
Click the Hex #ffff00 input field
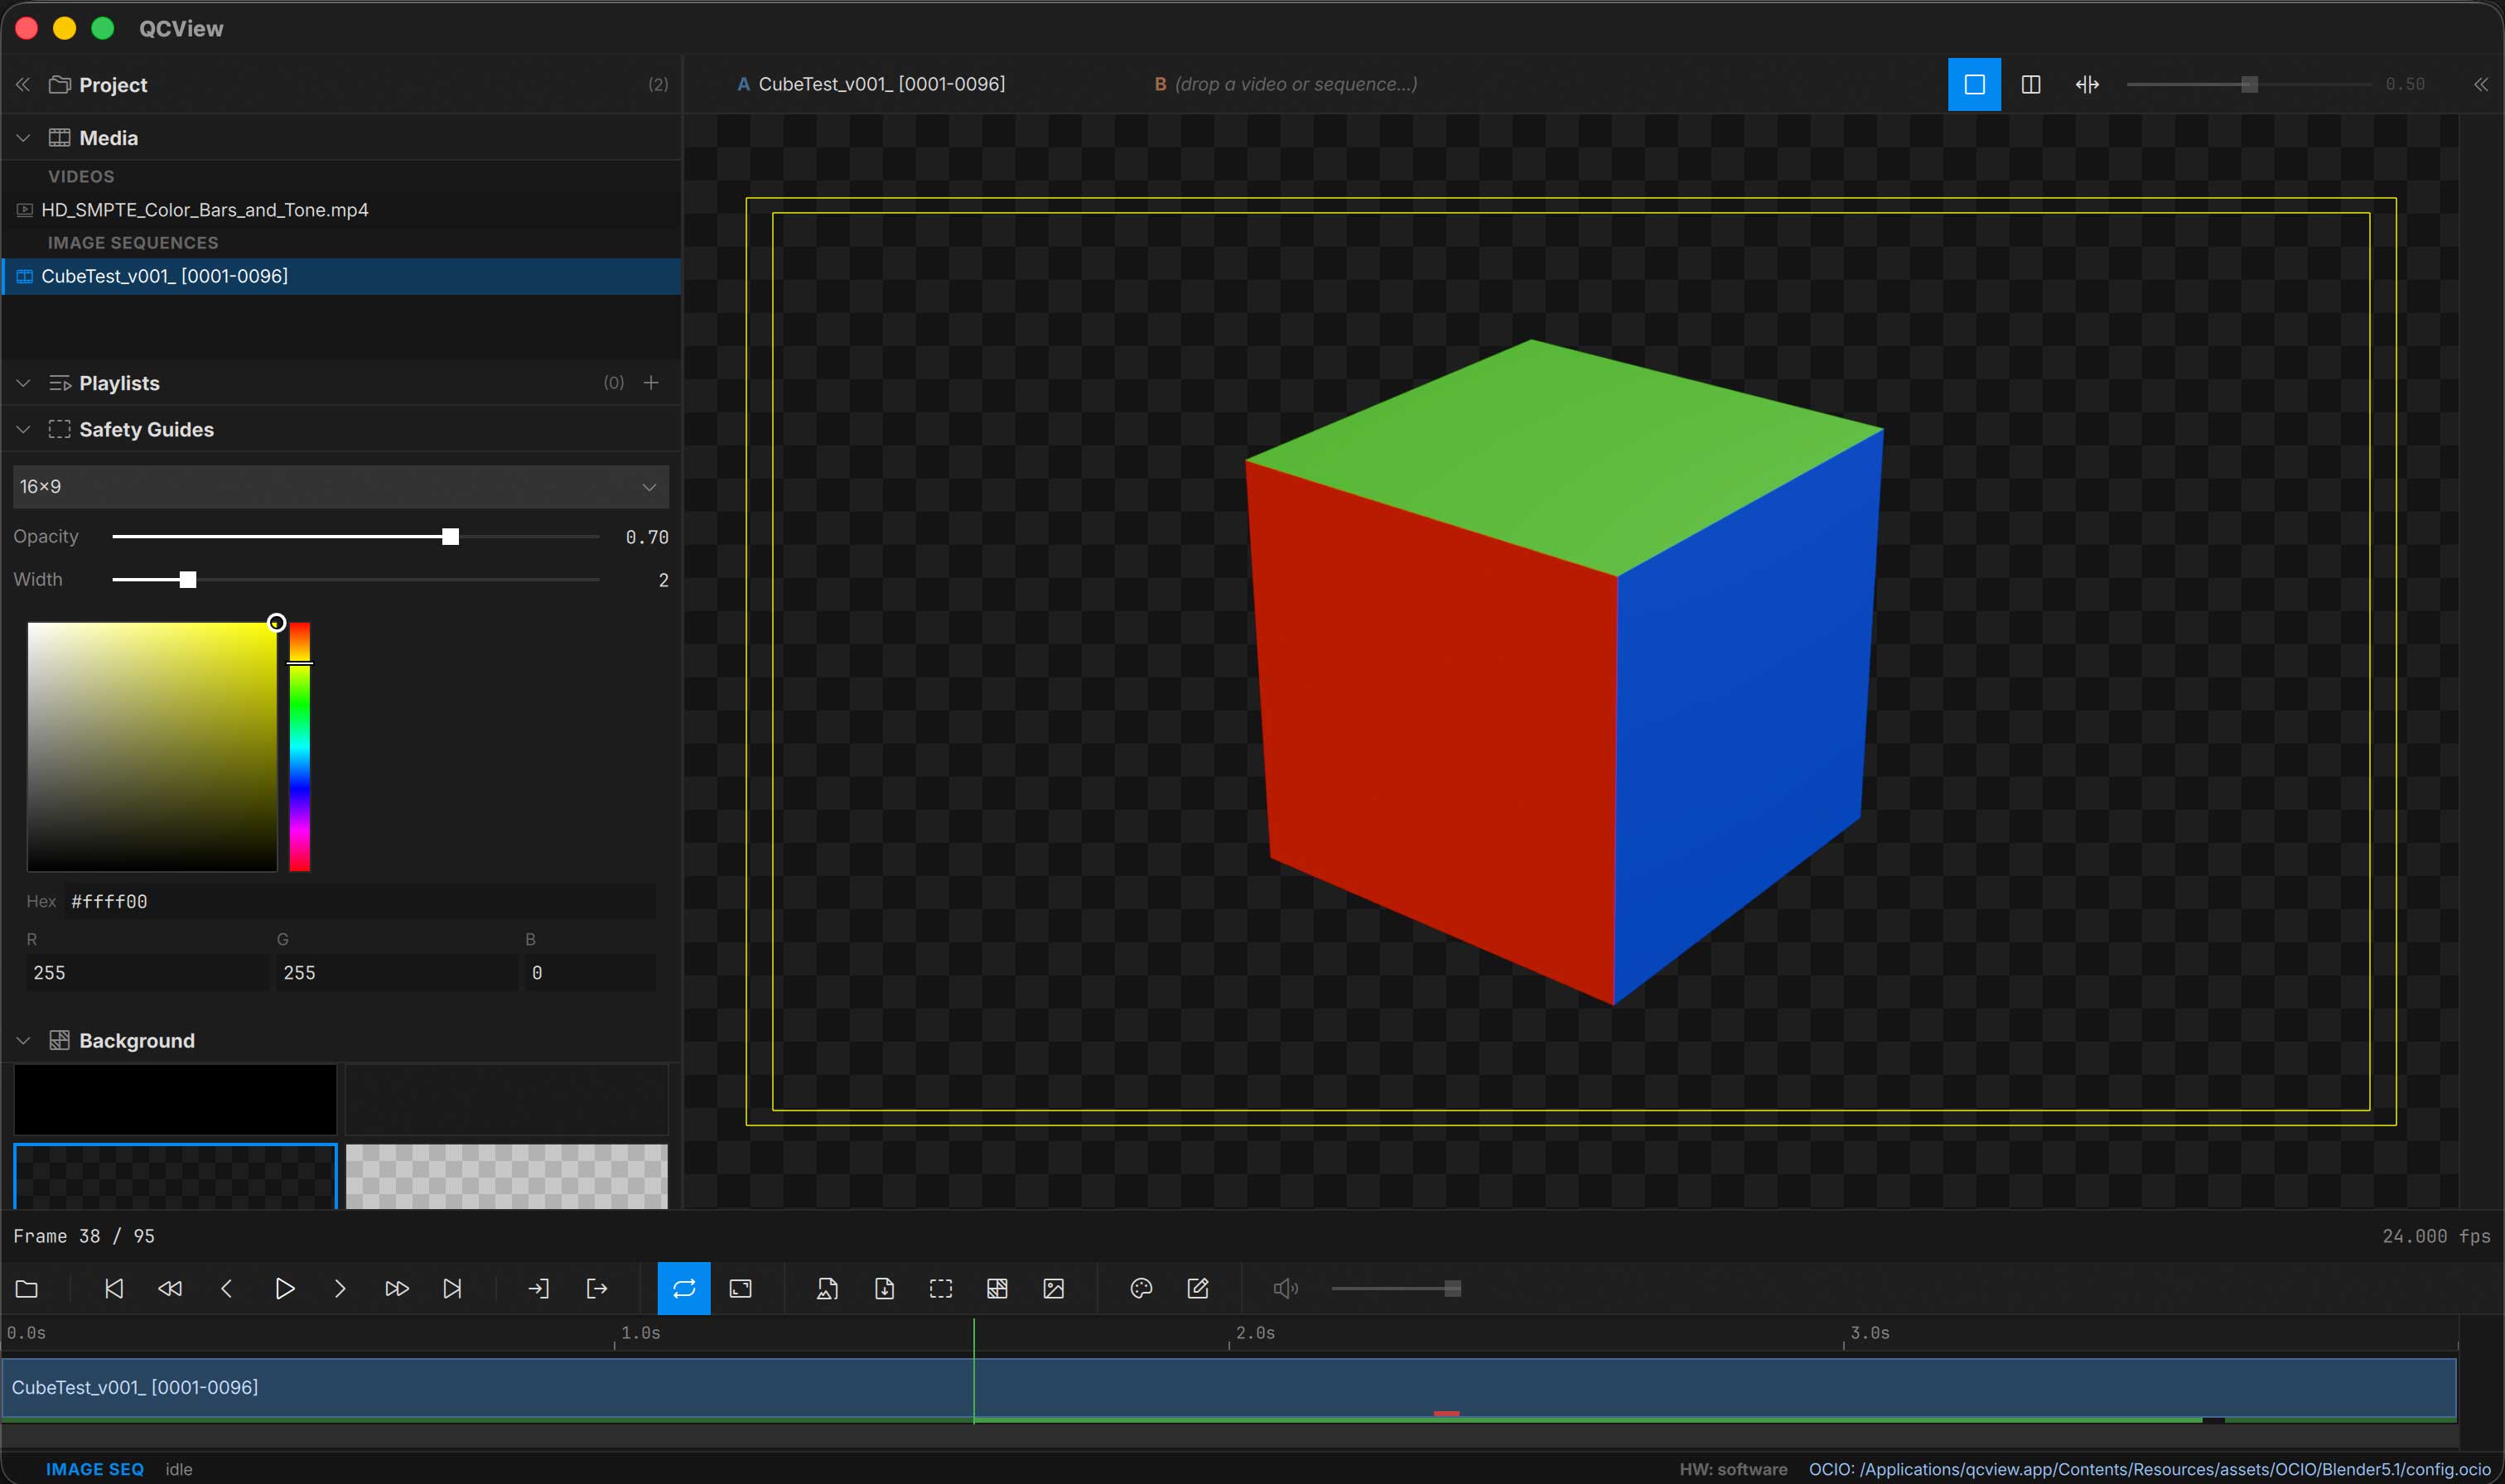tap(360, 901)
